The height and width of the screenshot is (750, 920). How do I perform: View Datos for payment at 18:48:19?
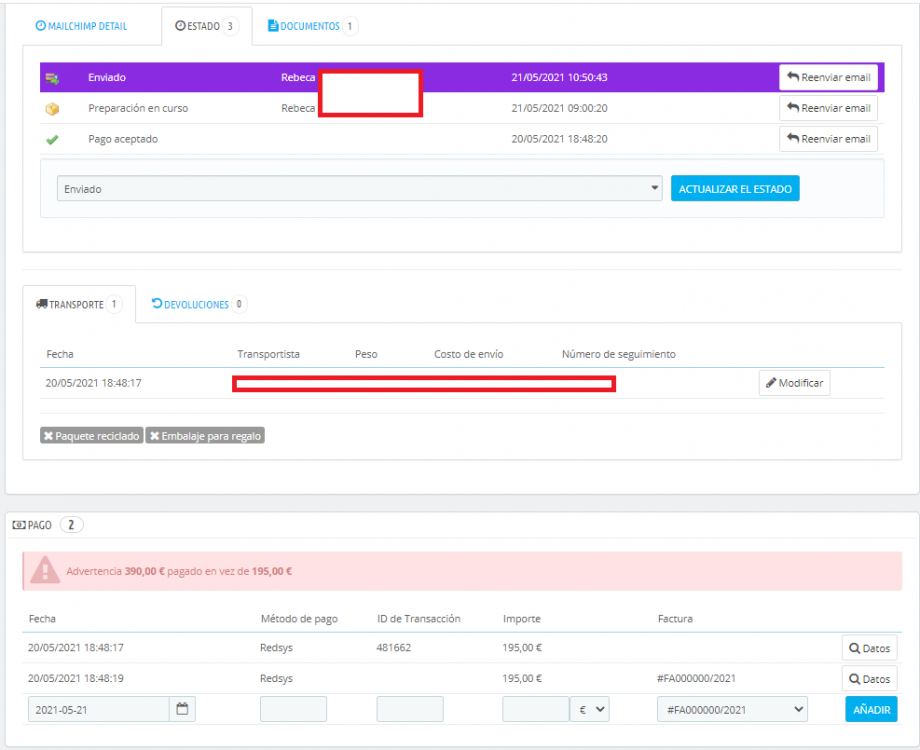click(x=869, y=678)
